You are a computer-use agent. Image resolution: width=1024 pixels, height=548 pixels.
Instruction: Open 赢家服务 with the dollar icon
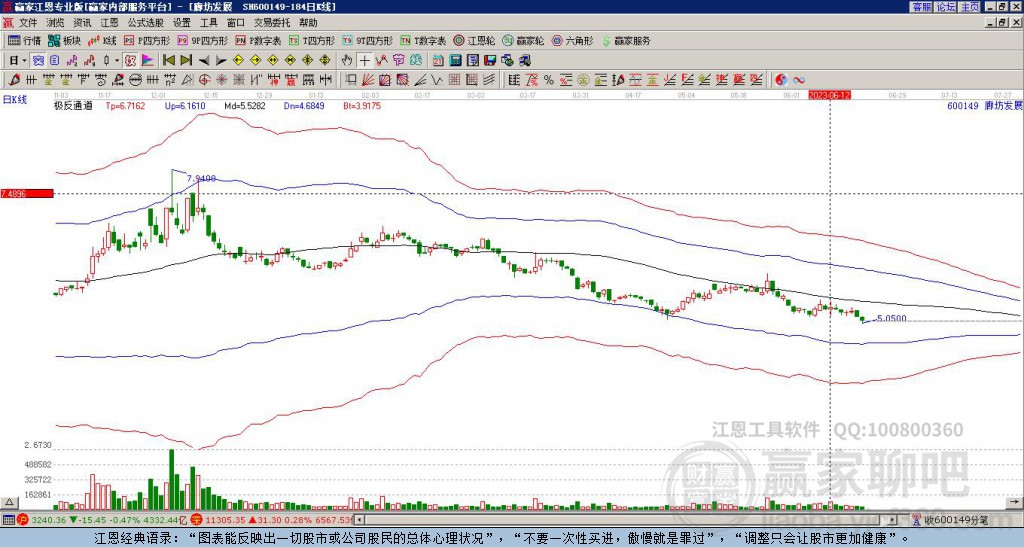tap(626, 40)
